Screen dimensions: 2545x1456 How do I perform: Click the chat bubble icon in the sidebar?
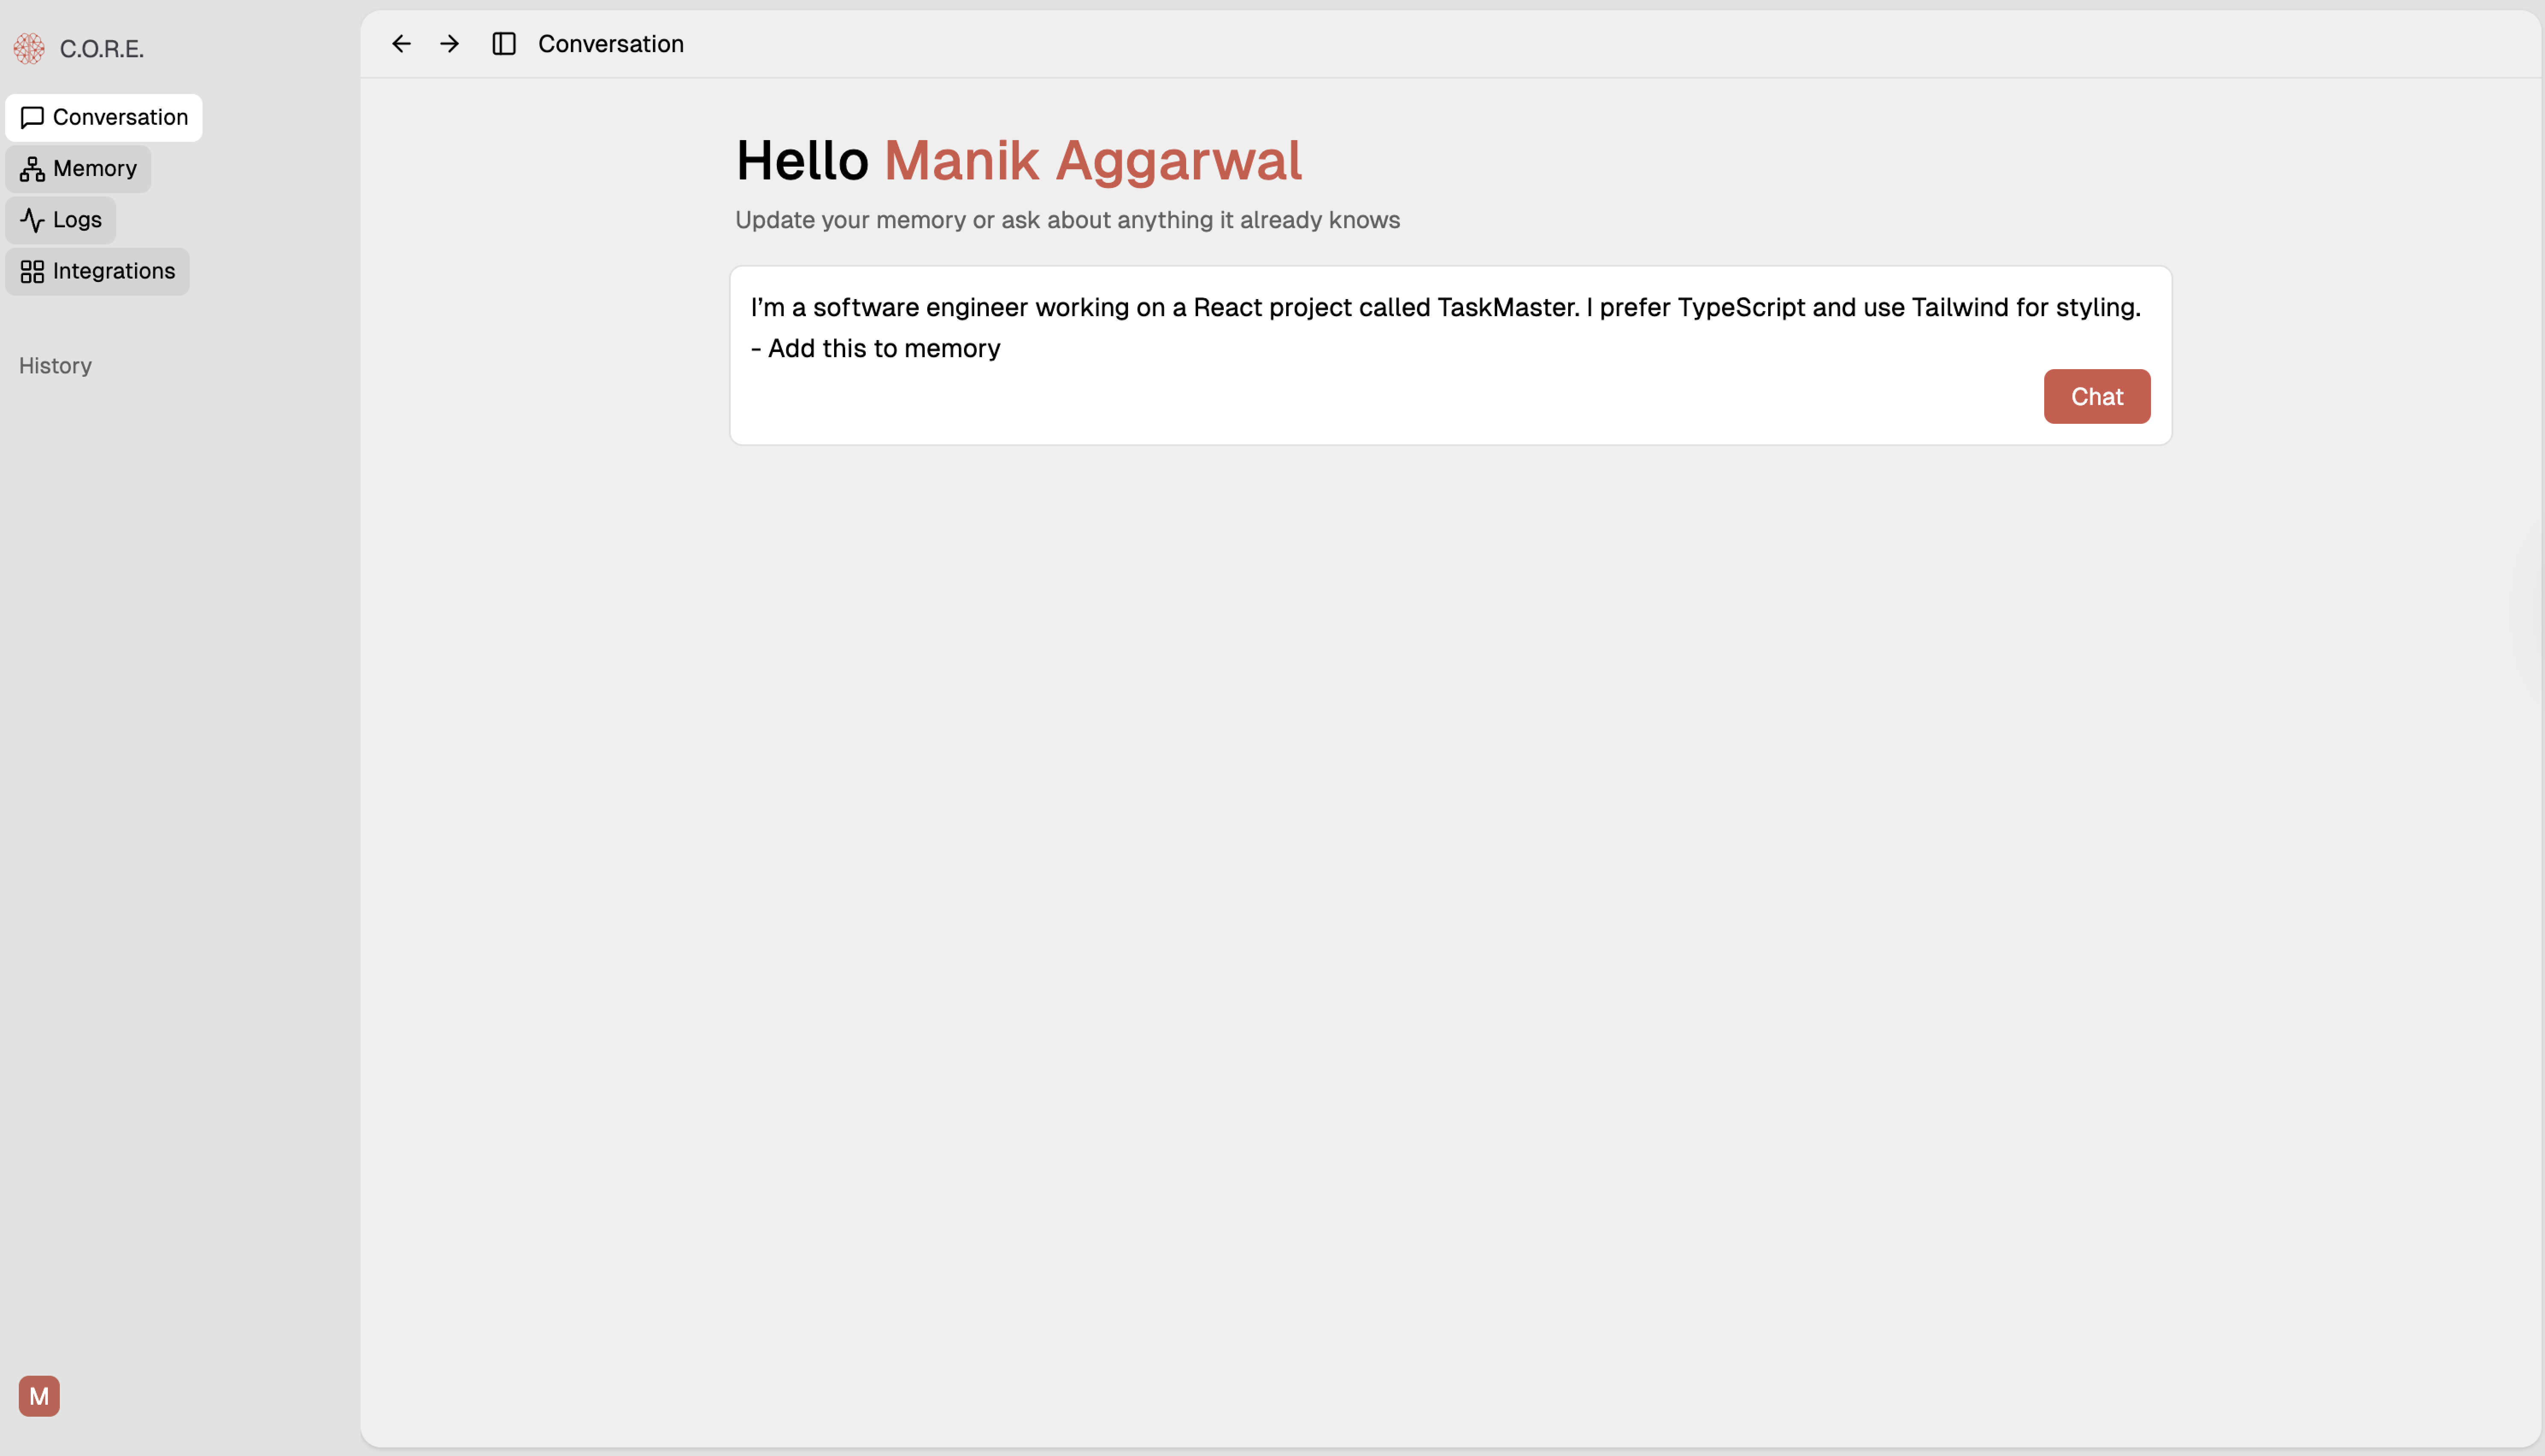tap(32, 118)
